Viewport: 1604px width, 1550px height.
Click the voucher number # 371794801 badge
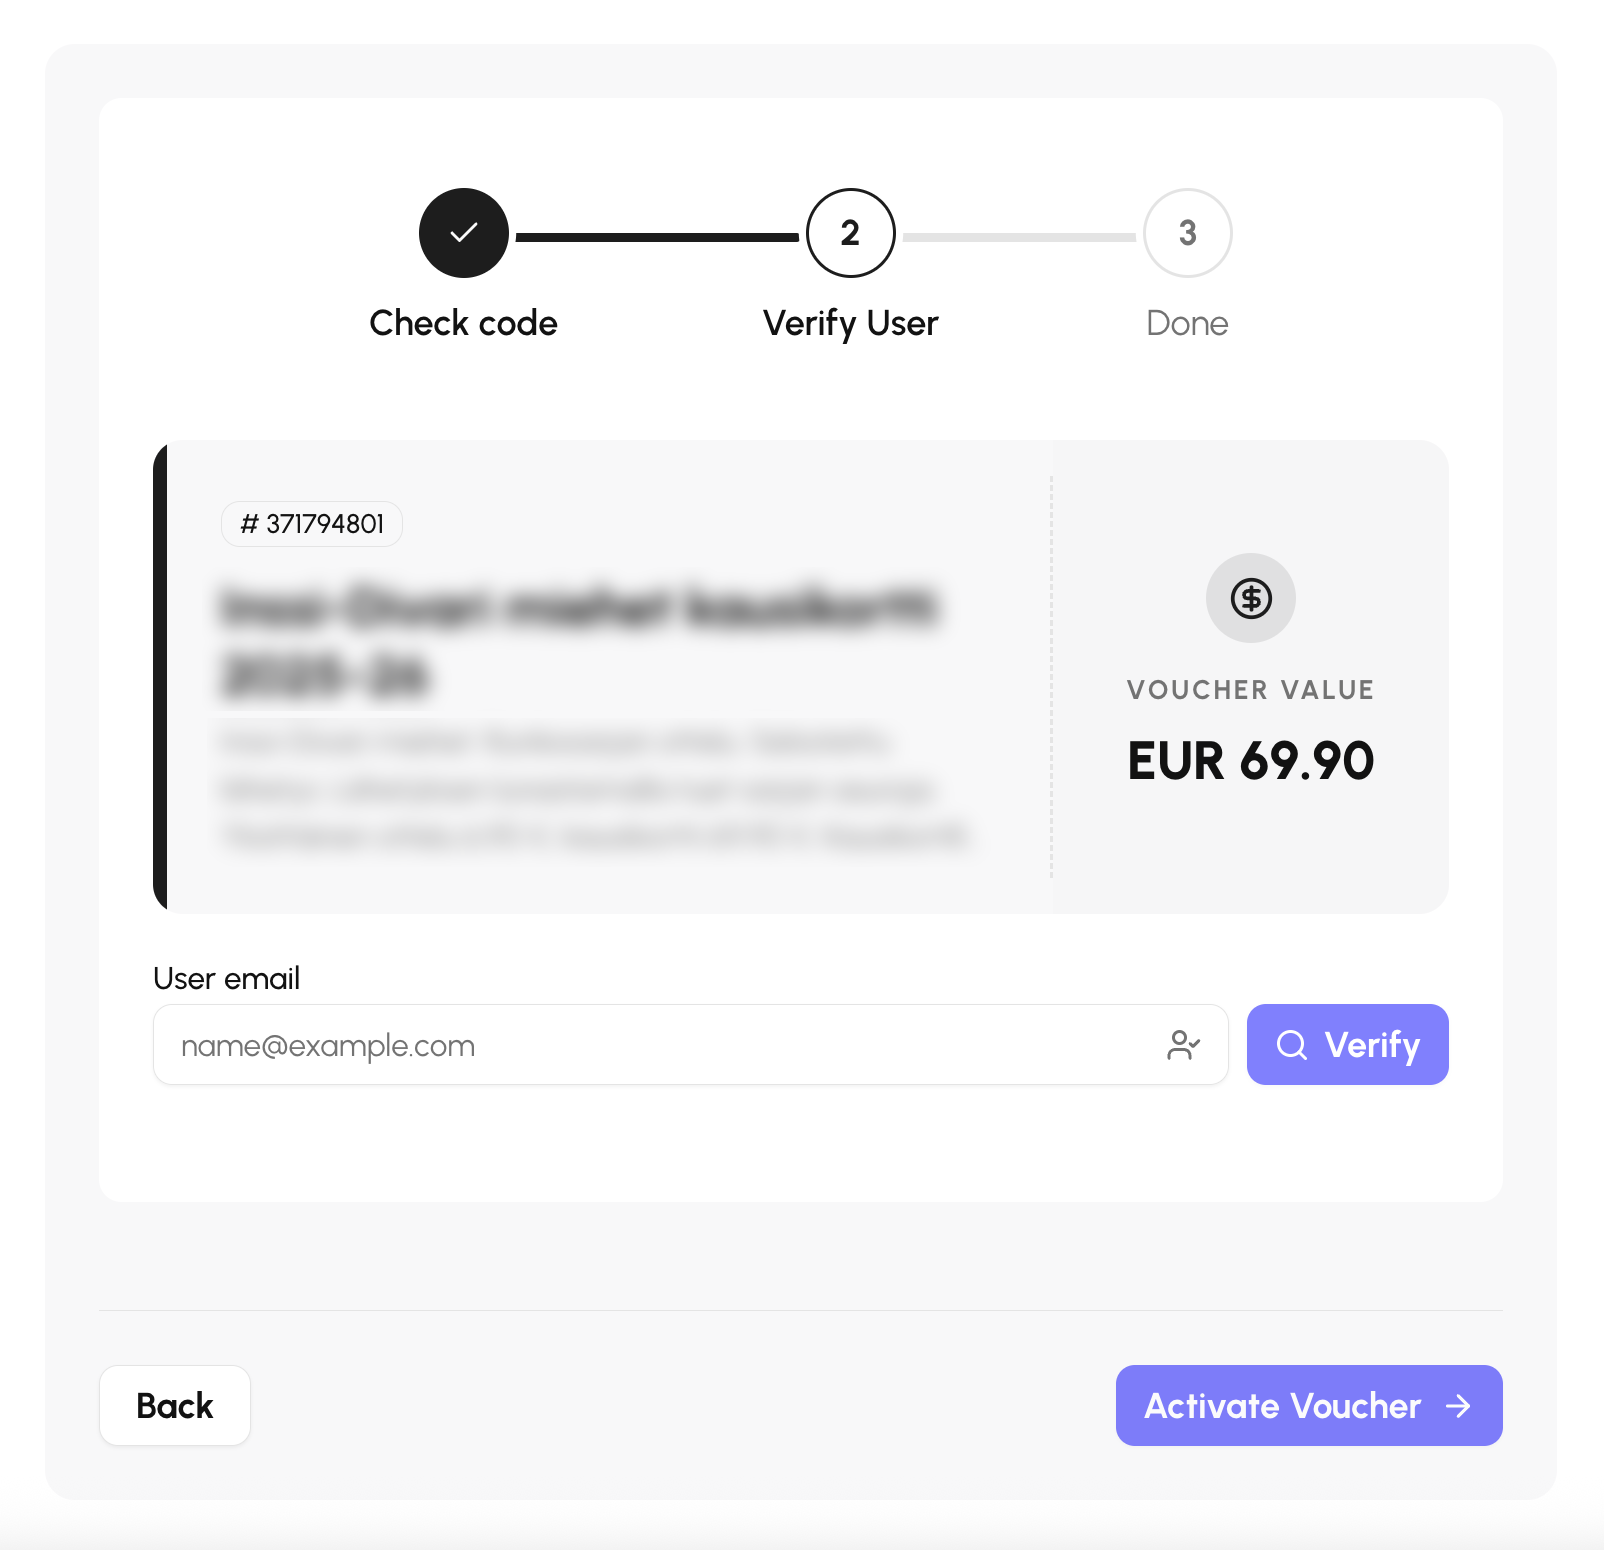[312, 524]
